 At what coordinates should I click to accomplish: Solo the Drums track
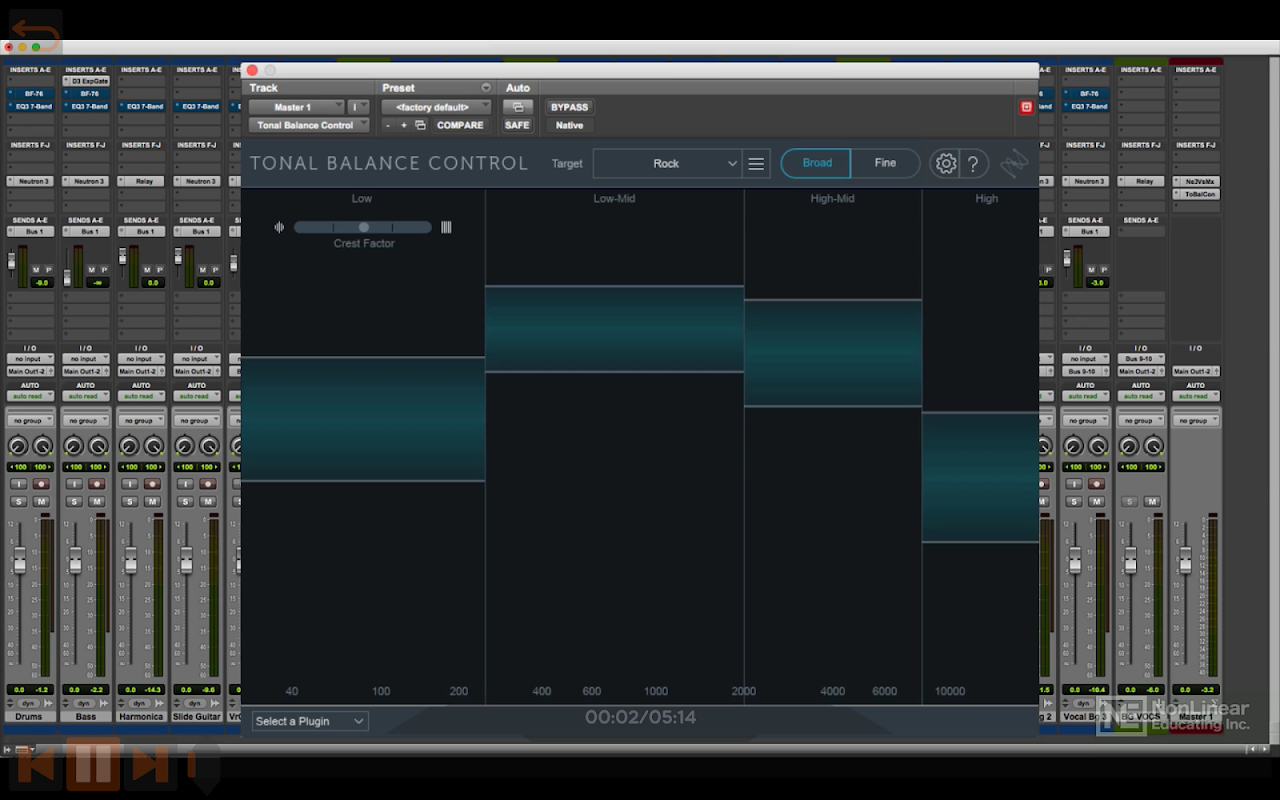18,501
